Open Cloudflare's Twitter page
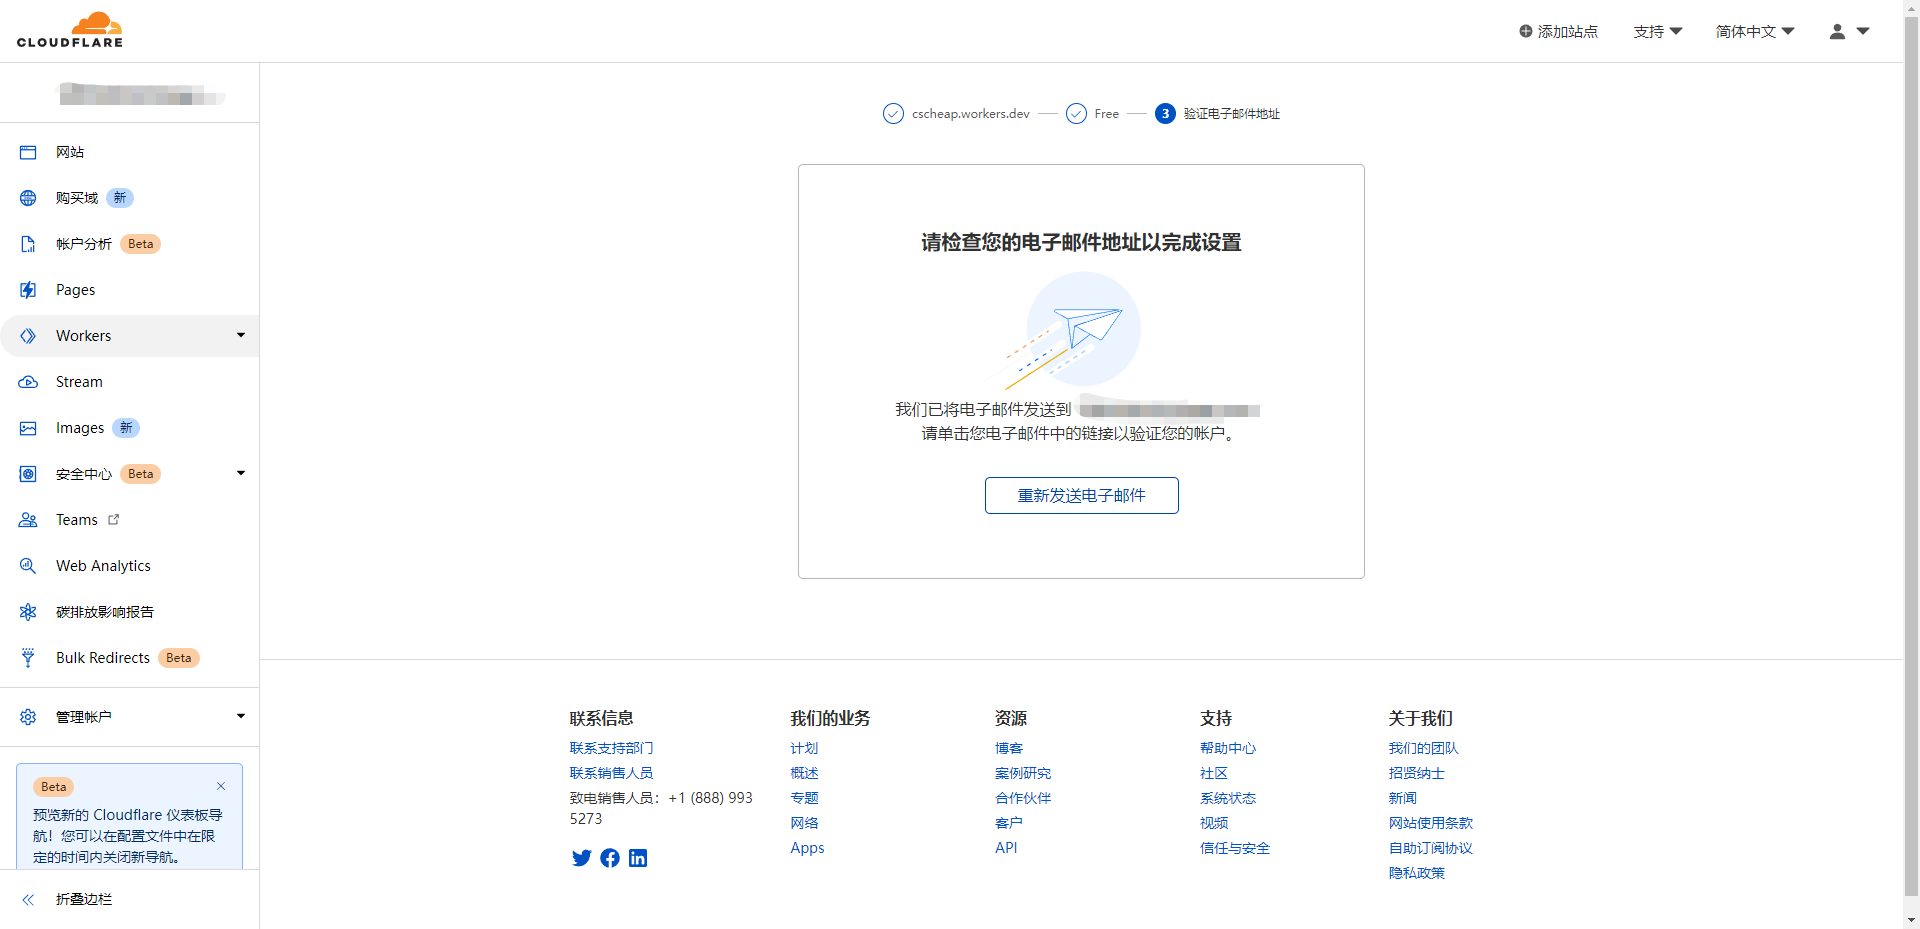Viewport: 1920px width, 929px height. point(581,858)
